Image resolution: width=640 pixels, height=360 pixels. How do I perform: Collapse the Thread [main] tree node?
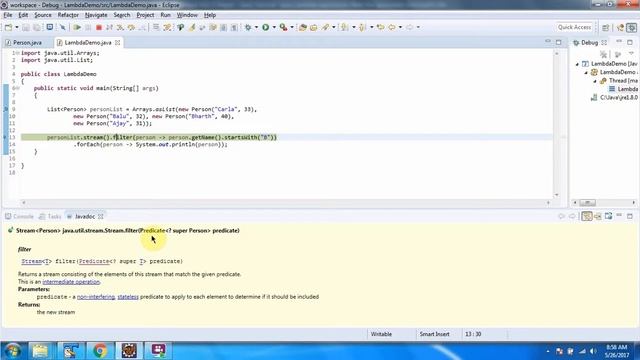(595, 81)
